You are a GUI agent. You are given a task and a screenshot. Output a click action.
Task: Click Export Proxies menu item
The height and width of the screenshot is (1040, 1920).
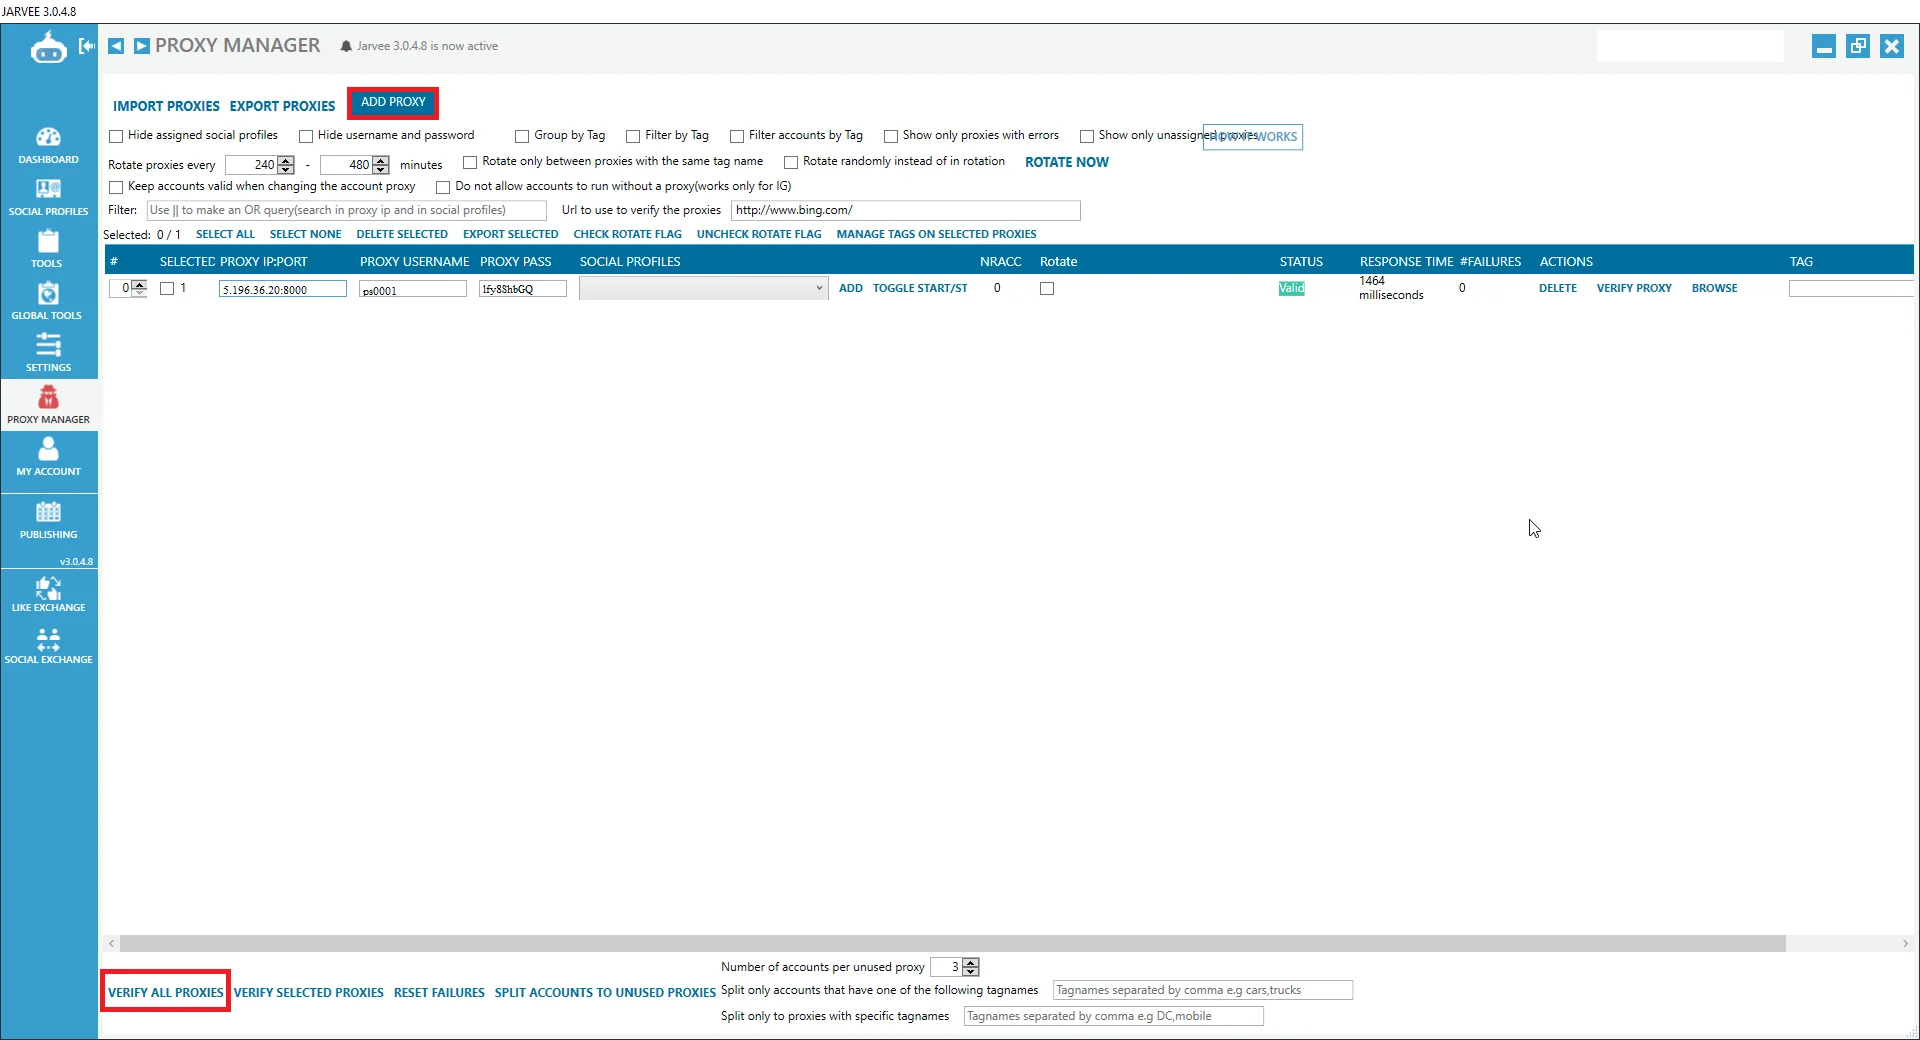pos(282,106)
